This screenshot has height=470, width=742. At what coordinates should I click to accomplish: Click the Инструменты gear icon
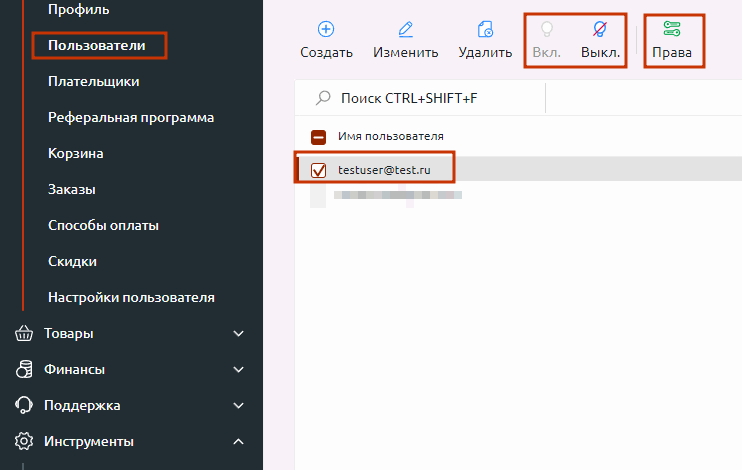point(24,441)
